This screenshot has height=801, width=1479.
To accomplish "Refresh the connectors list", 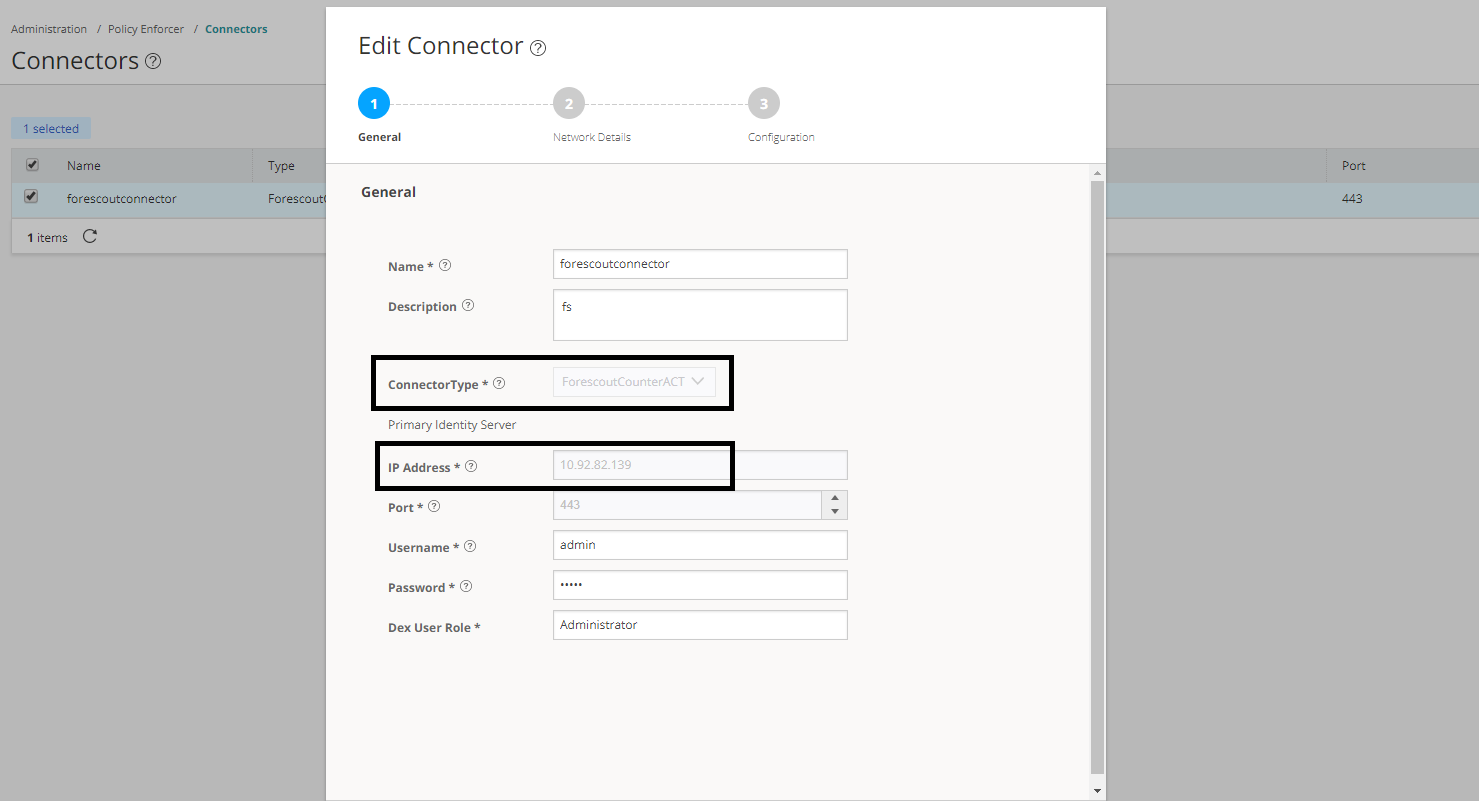I will (x=89, y=237).
